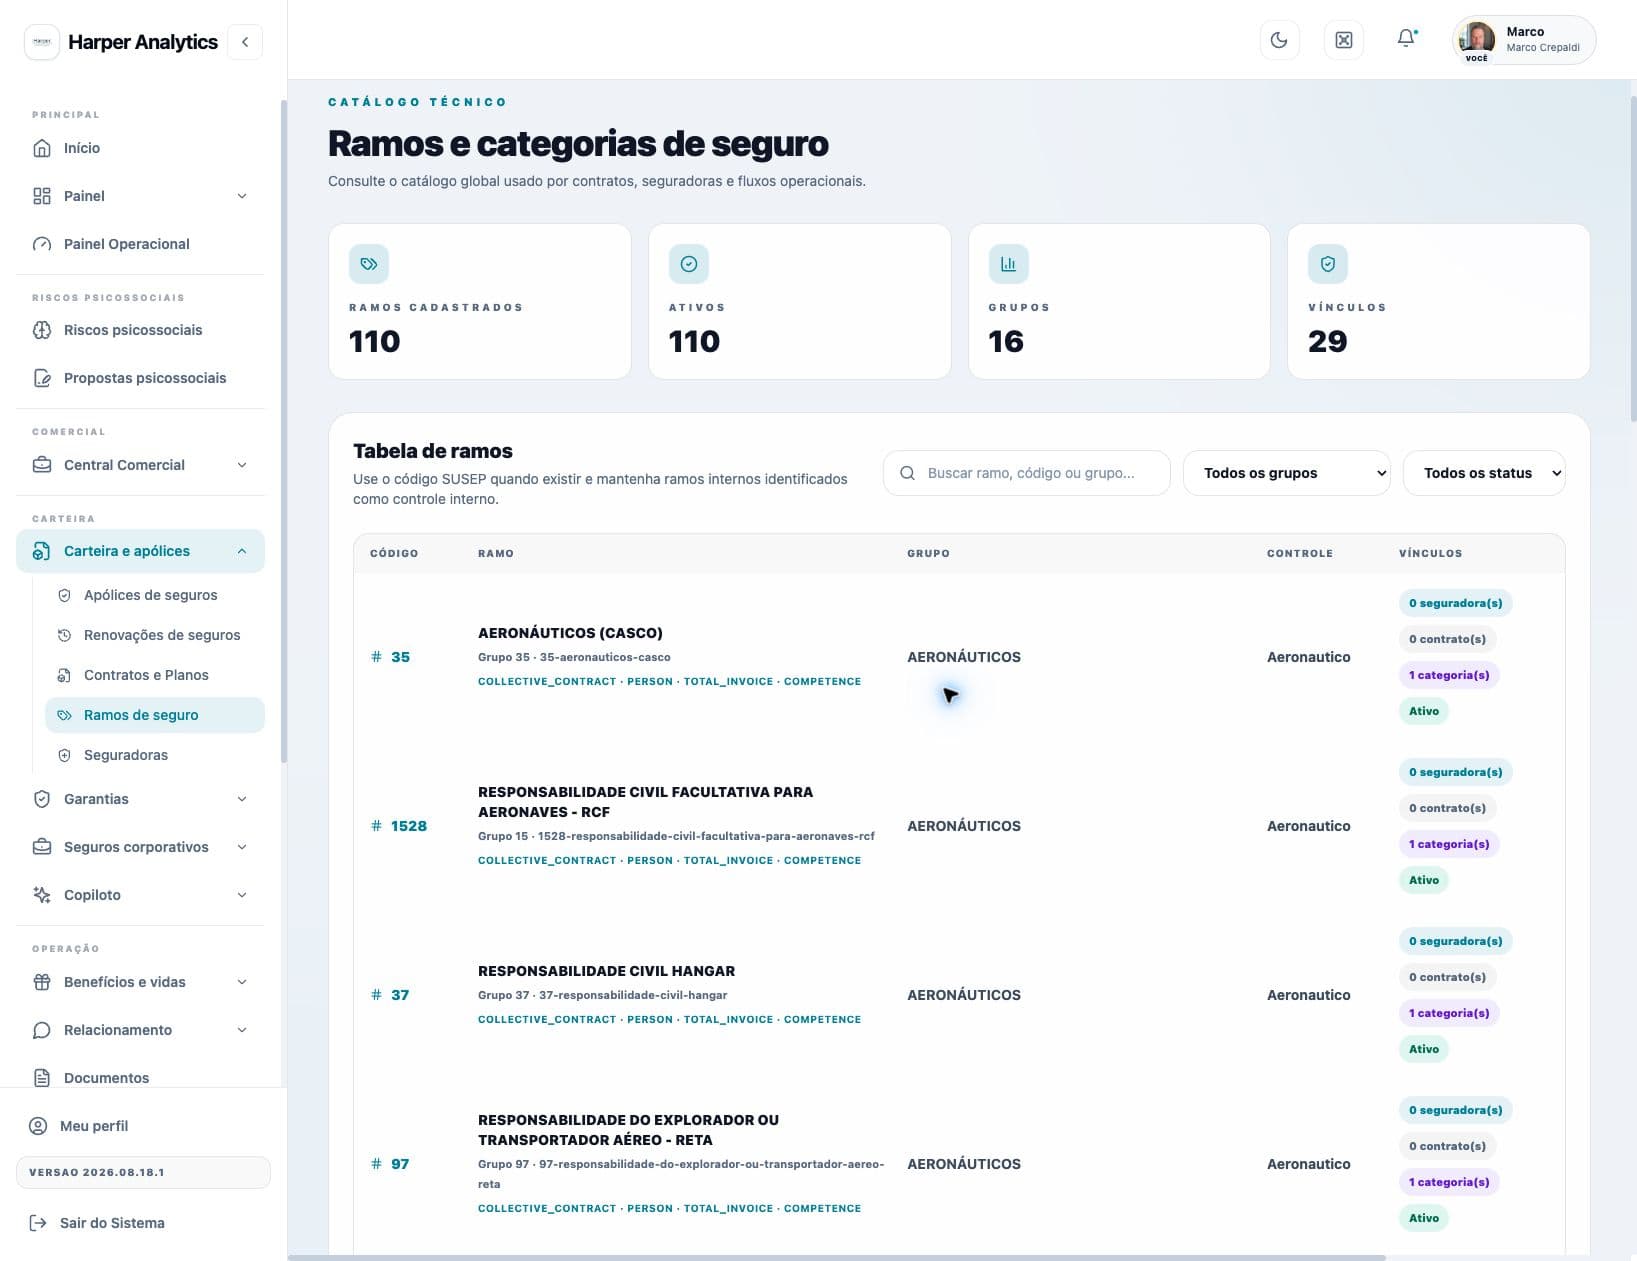Click the Seguros corporativos briefcase icon
The height and width of the screenshot is (1261, 1637).
coord(42,847)
